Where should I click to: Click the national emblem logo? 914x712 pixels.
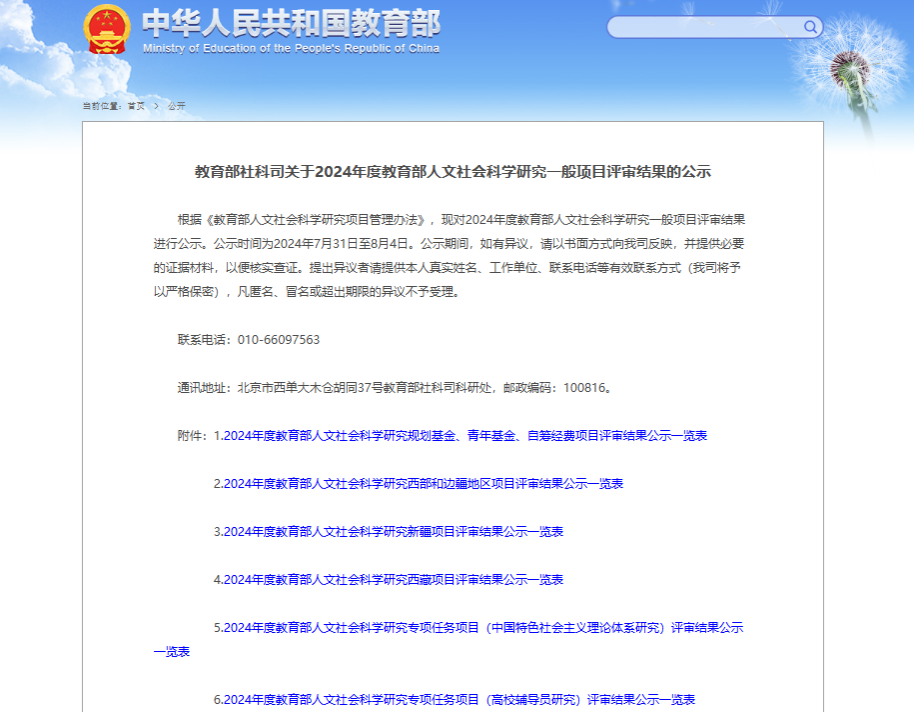pos(106,29)
